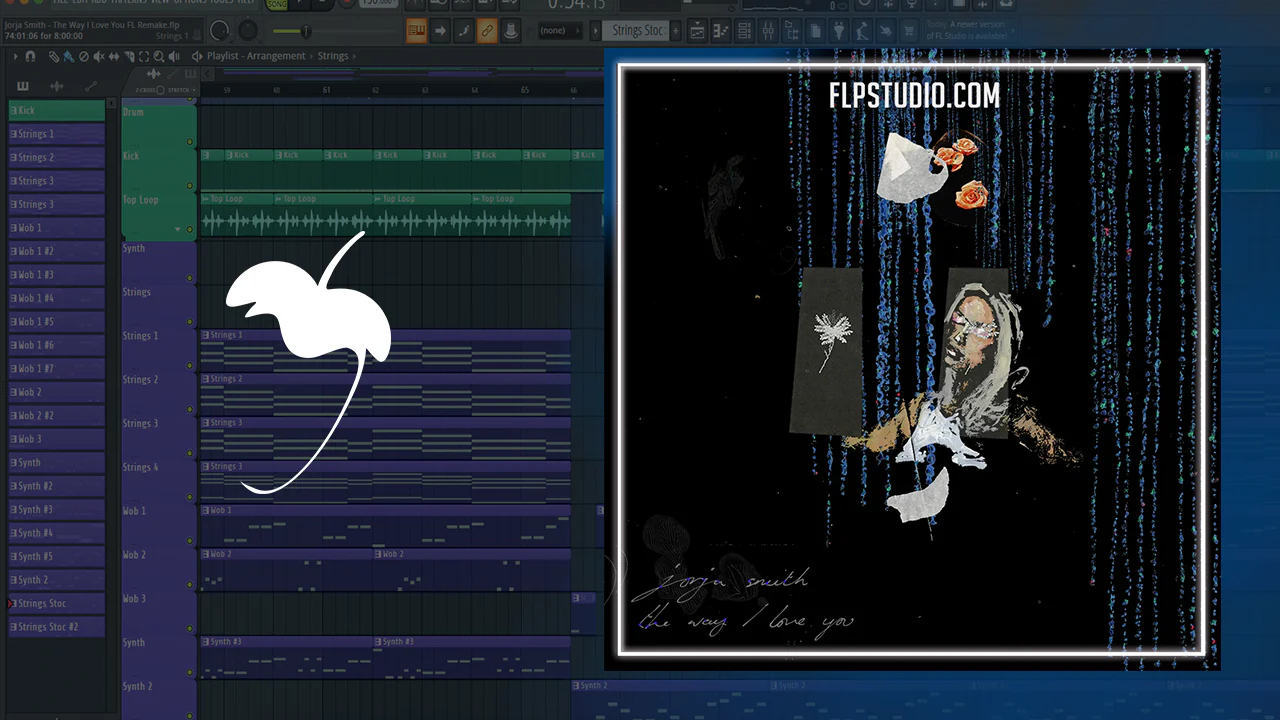
Task: Toggle the magnet snap icon in playlist toolbar
Action: (30, 56)
